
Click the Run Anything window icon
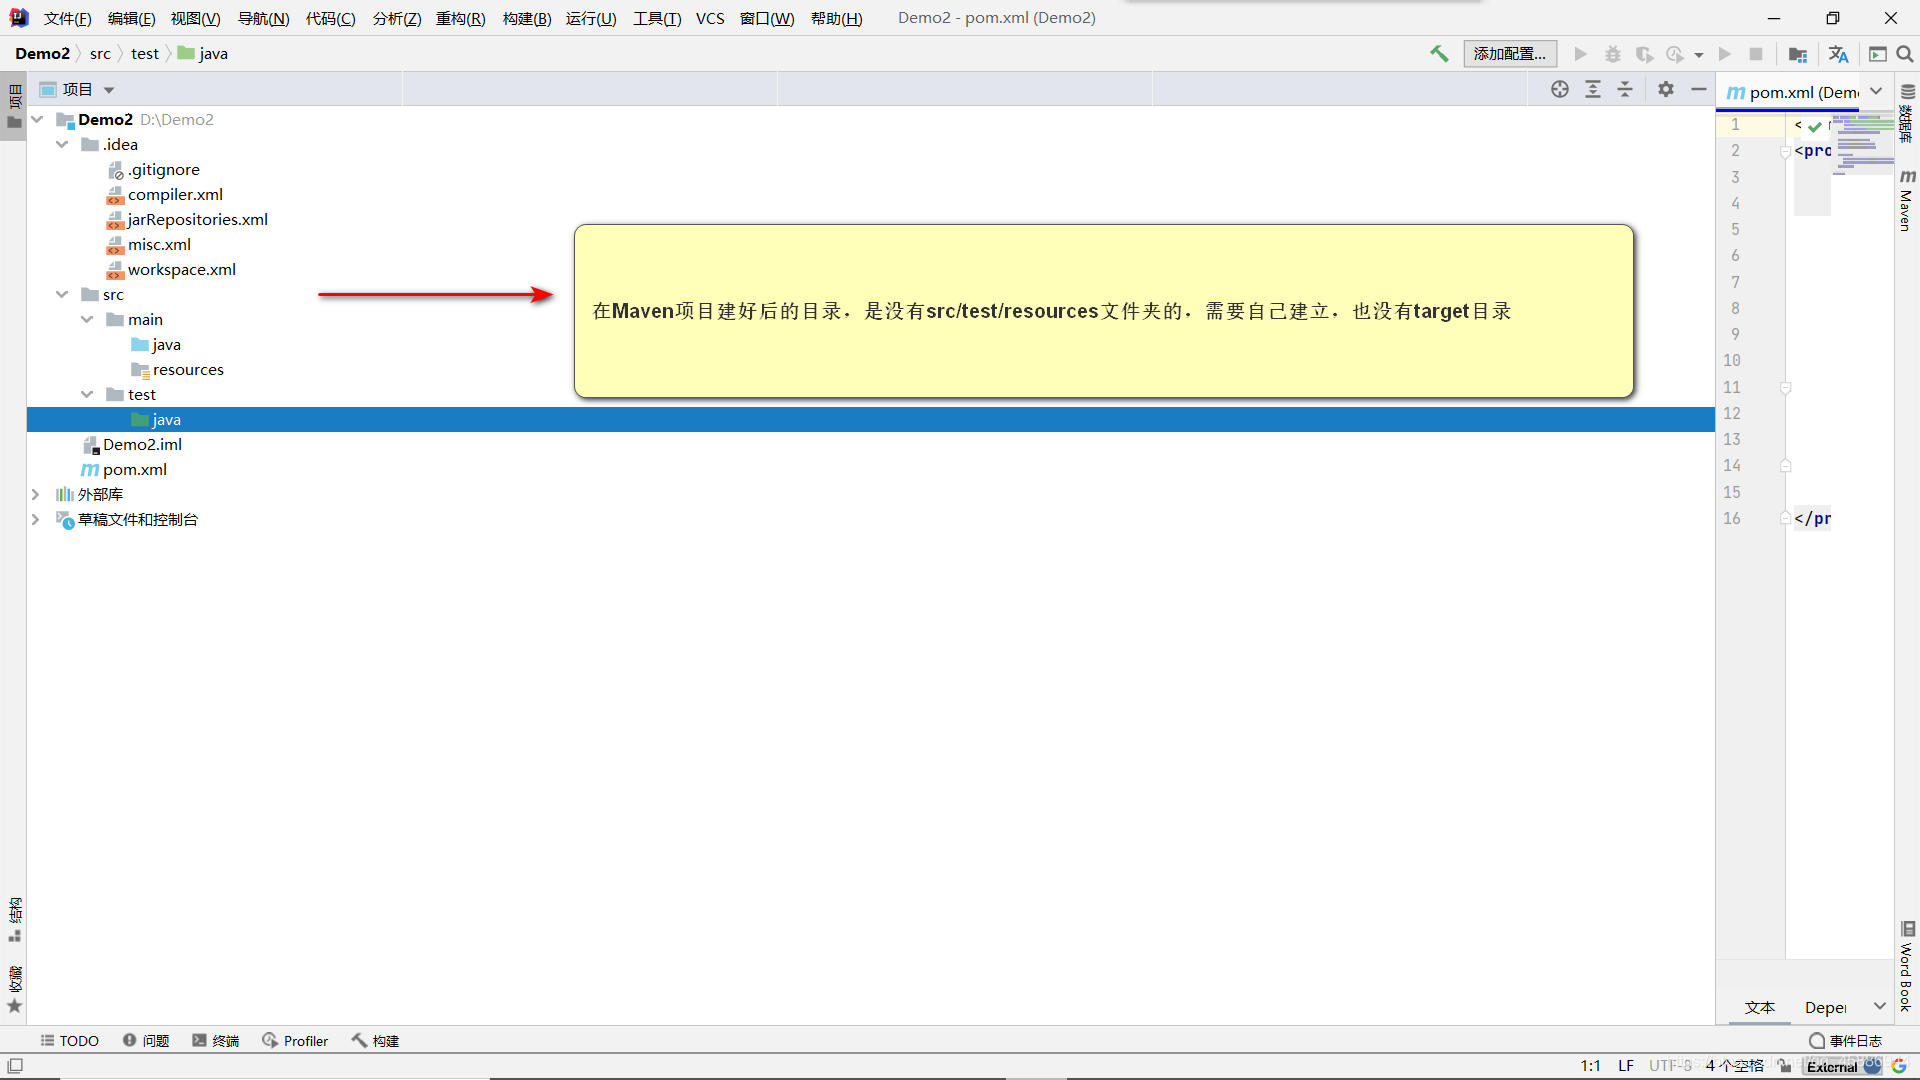(x=1878, y=54)
